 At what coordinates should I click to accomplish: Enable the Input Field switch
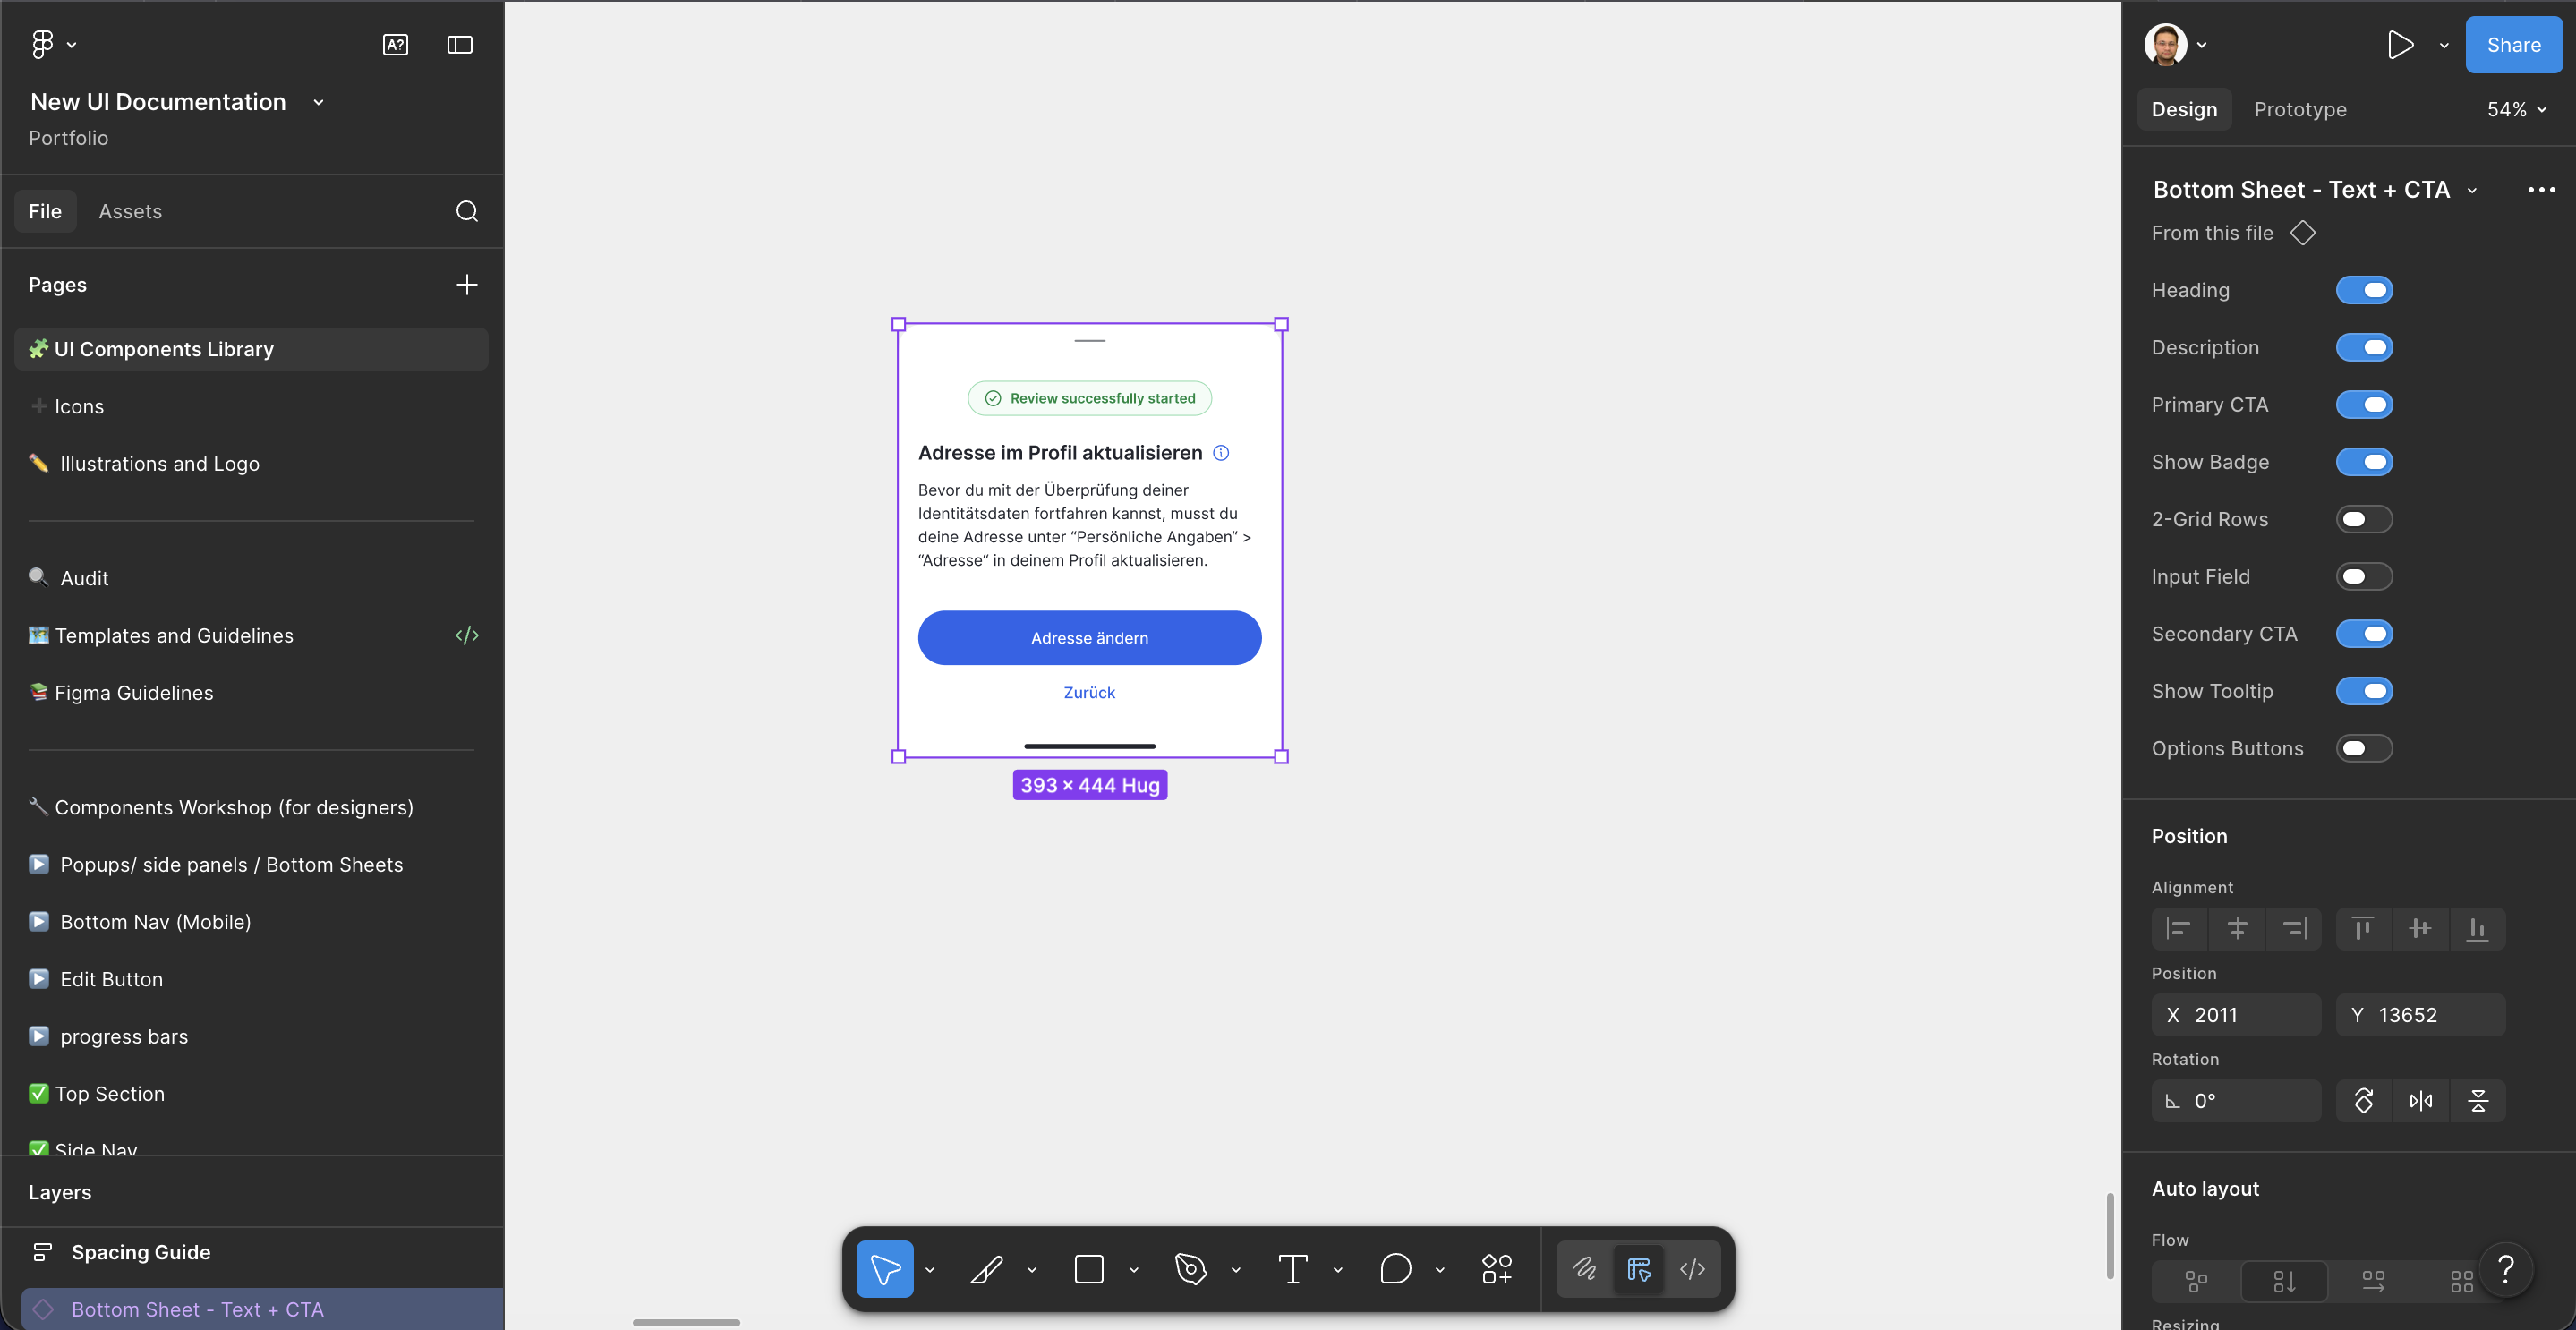(x=2364, y=576)
